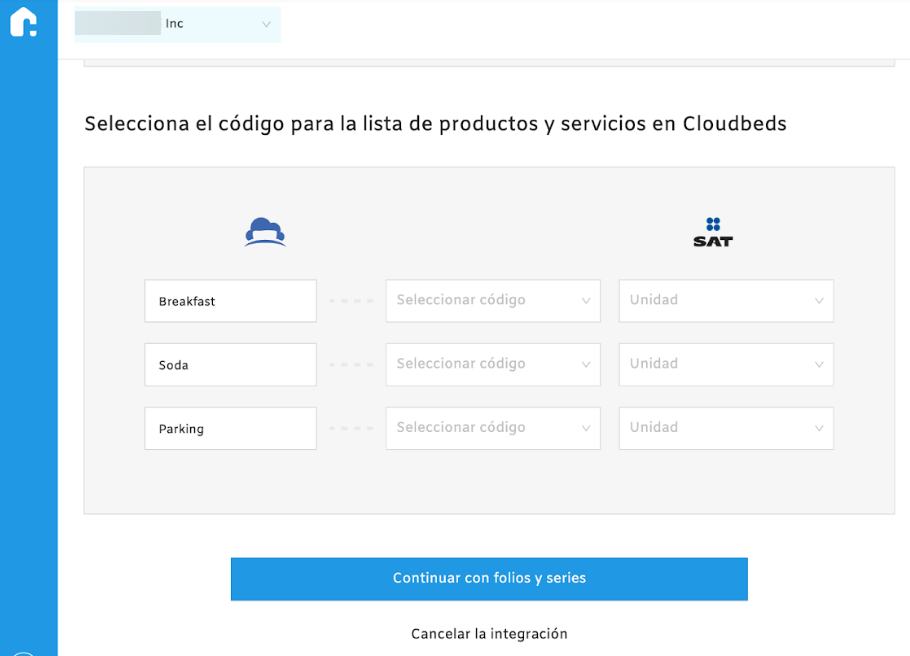Choose a Unidad for the Breakfast row
This screenshot has height=656, width=910.
click(x=726, y=301)
